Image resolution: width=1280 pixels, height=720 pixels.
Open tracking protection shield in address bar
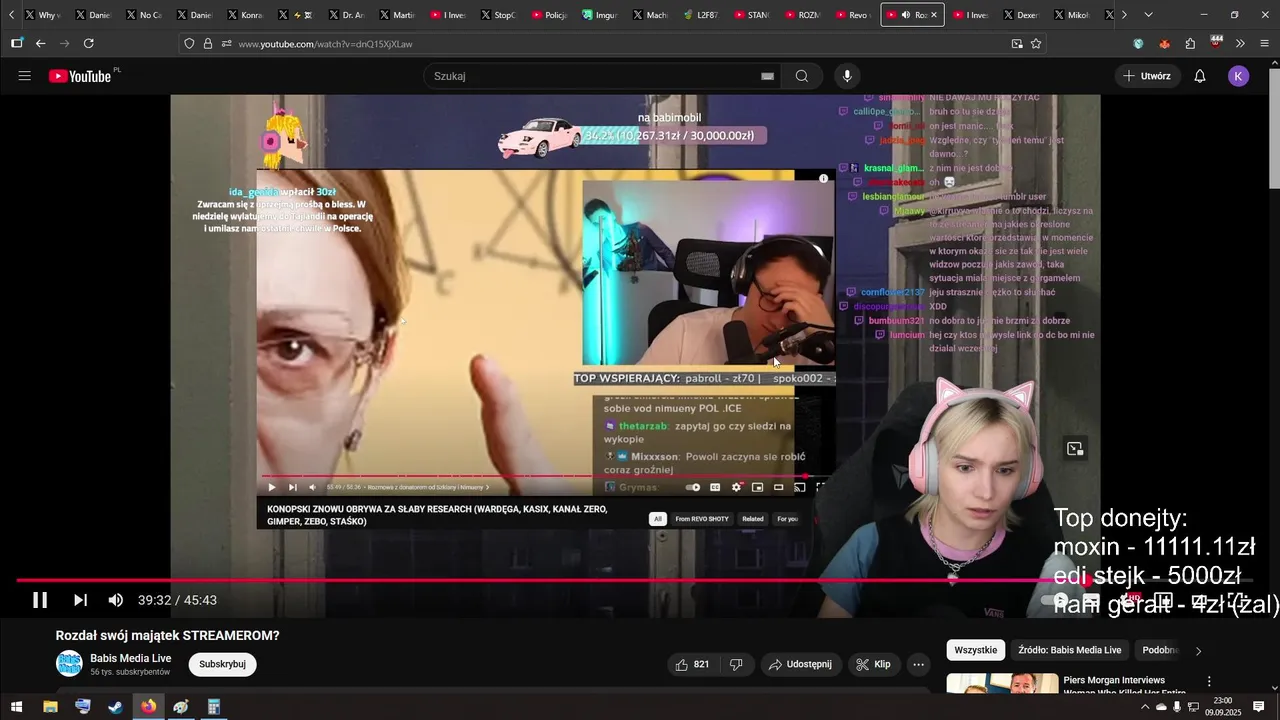189,43
